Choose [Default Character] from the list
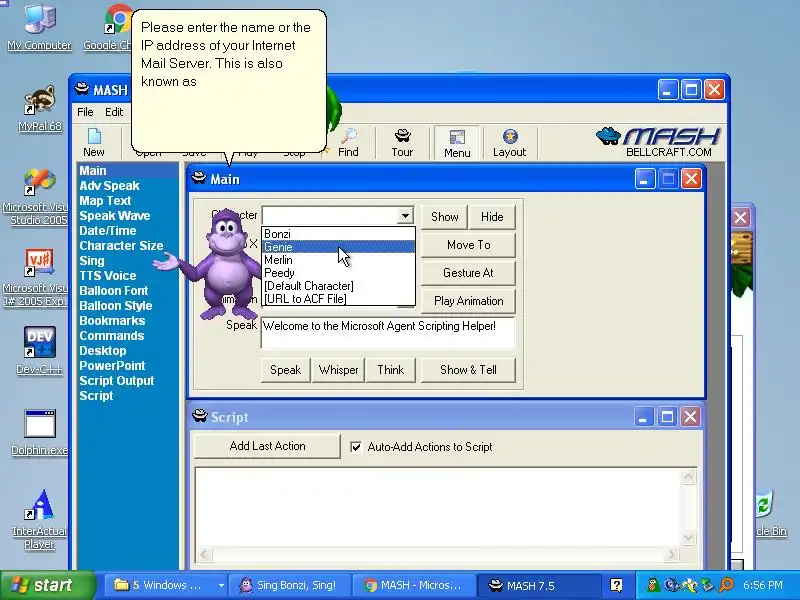 [x=338, y=286]
